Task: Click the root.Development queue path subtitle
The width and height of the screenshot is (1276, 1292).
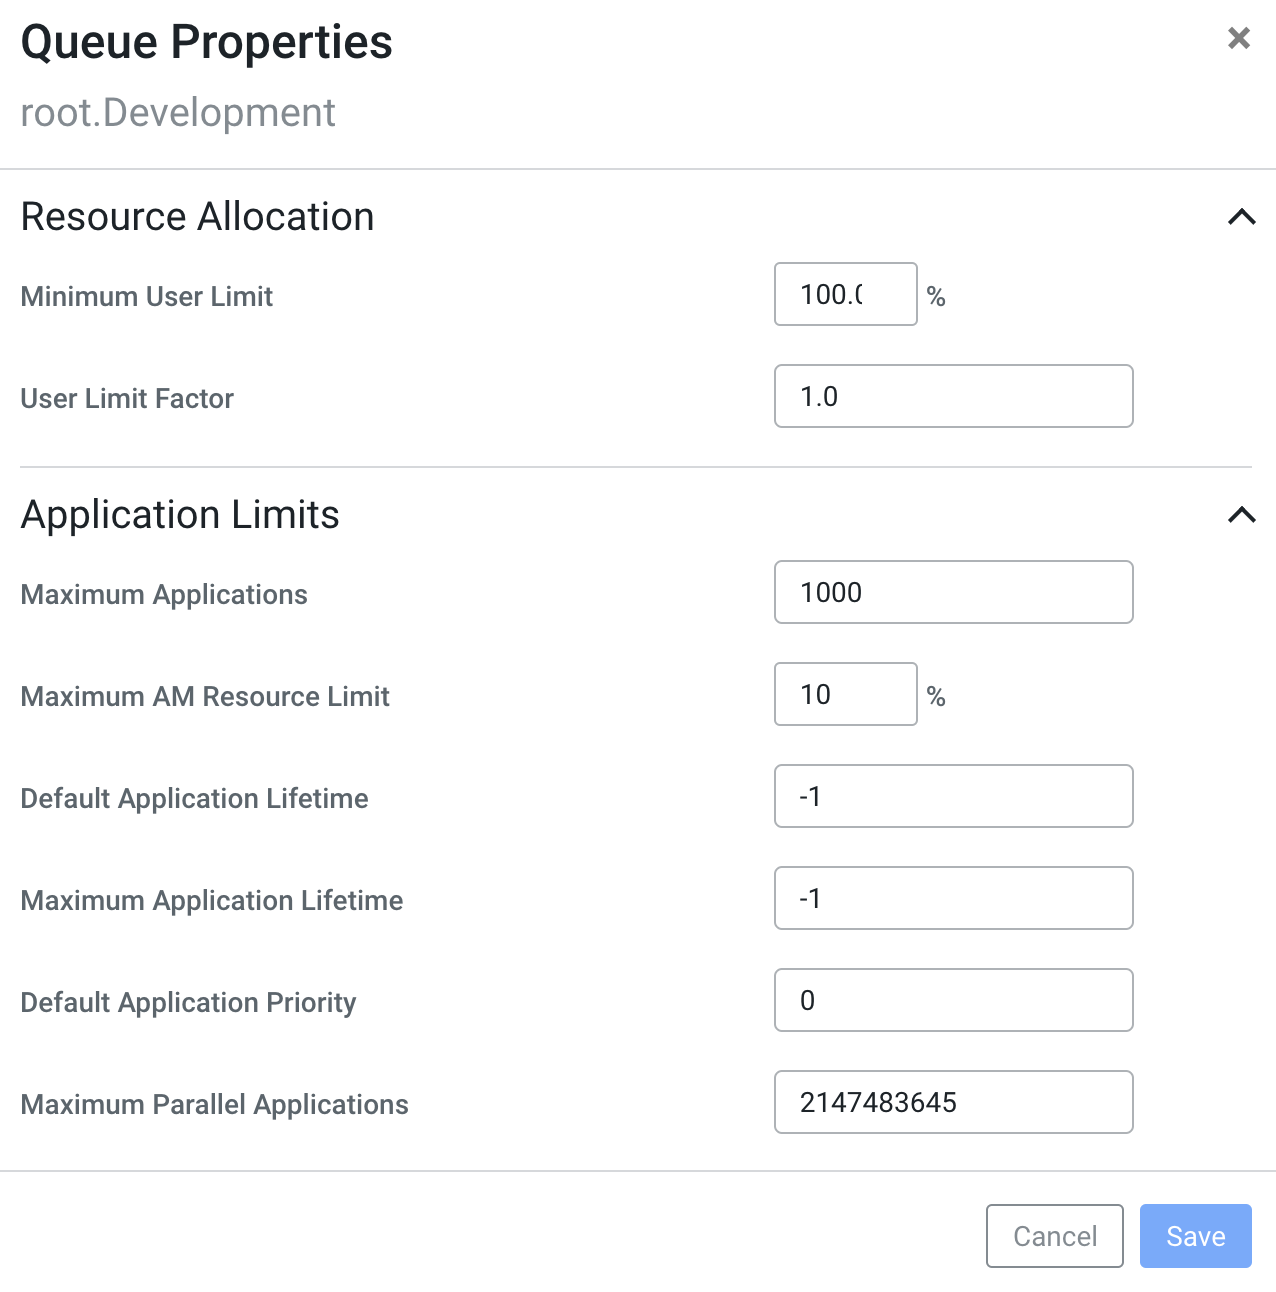Action: (178, 113)
